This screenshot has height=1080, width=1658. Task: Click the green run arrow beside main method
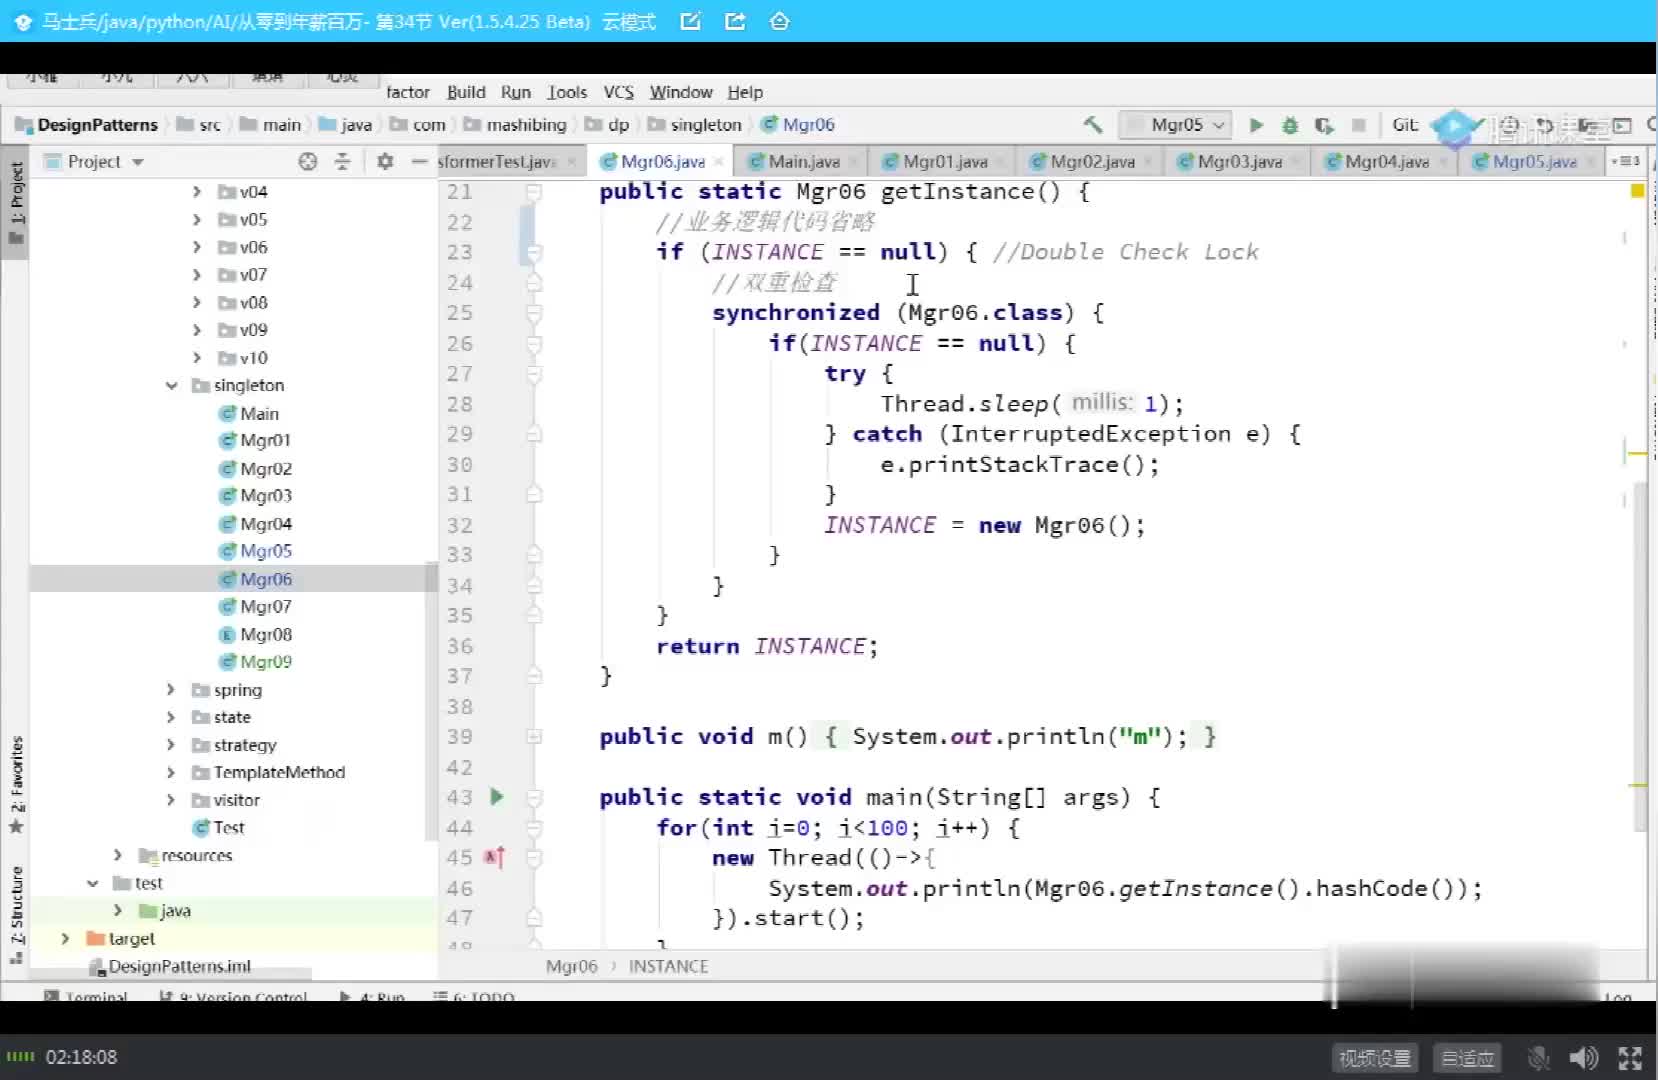(x=497, y=797)
